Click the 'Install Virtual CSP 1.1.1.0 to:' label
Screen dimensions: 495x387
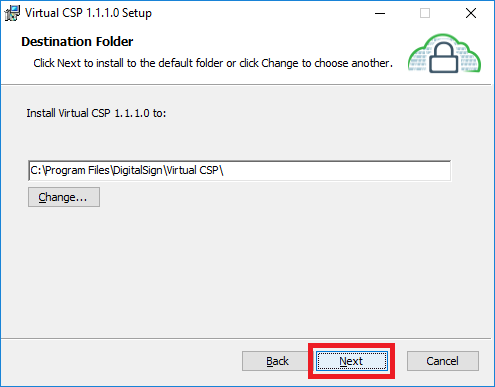[x=96, y=113]
